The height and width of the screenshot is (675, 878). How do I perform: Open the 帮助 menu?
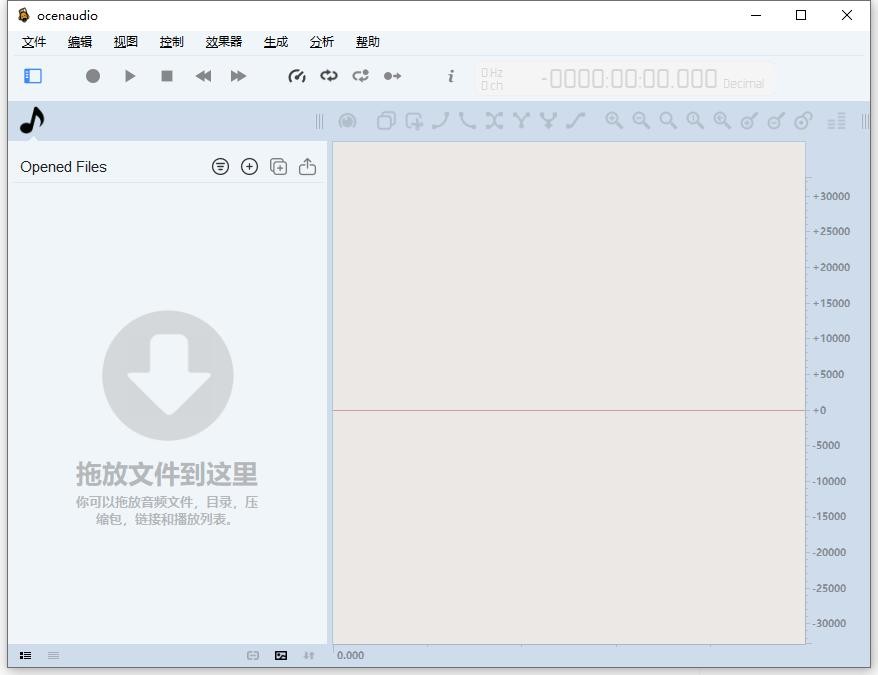368,42
